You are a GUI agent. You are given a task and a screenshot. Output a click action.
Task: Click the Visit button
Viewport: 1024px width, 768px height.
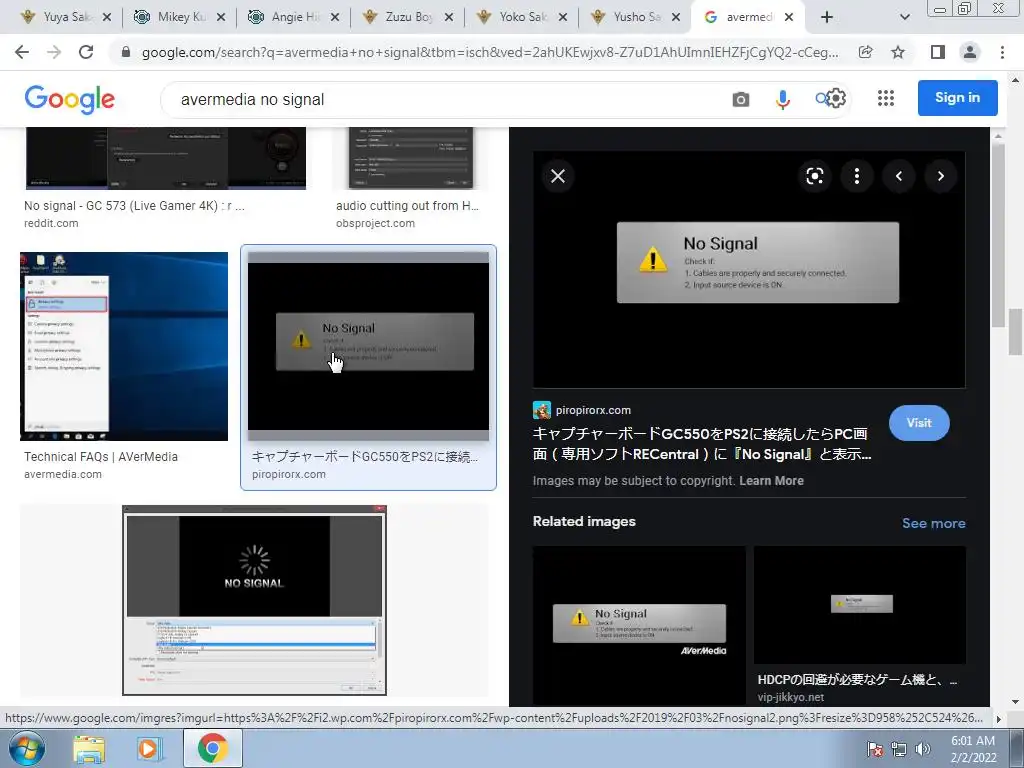(x=919, y=423)
